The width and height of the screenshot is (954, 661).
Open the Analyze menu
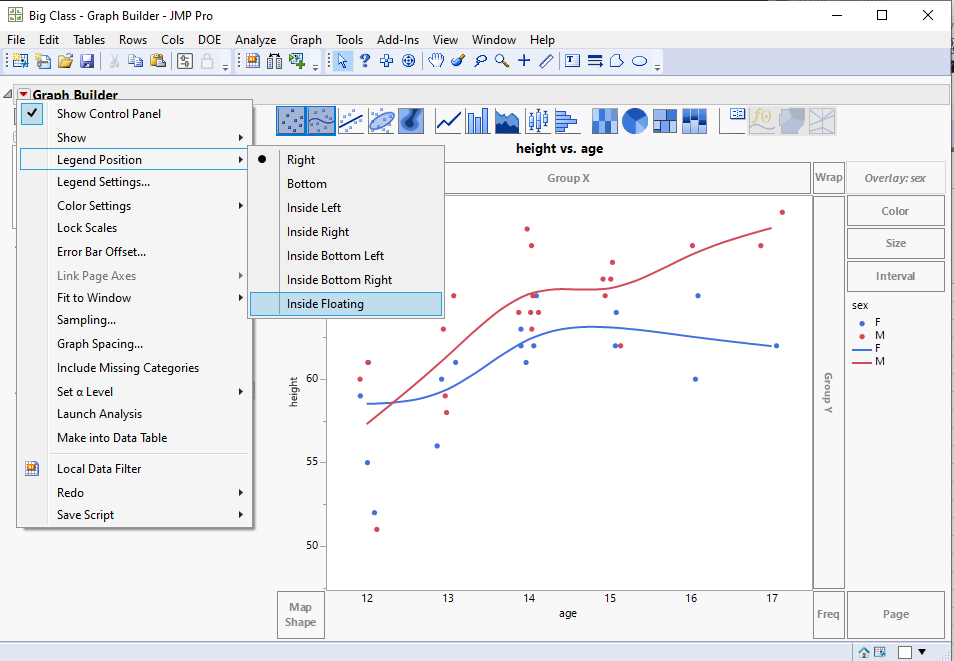256,40
